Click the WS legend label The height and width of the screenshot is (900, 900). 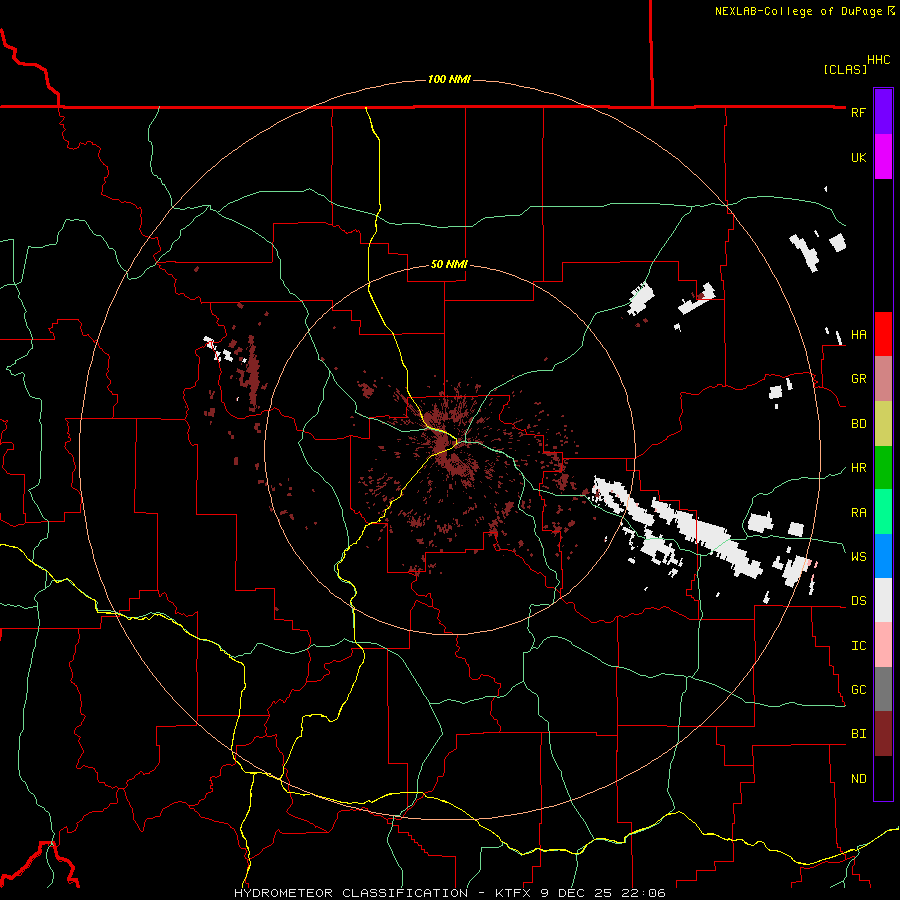click(x=858, y=557)
